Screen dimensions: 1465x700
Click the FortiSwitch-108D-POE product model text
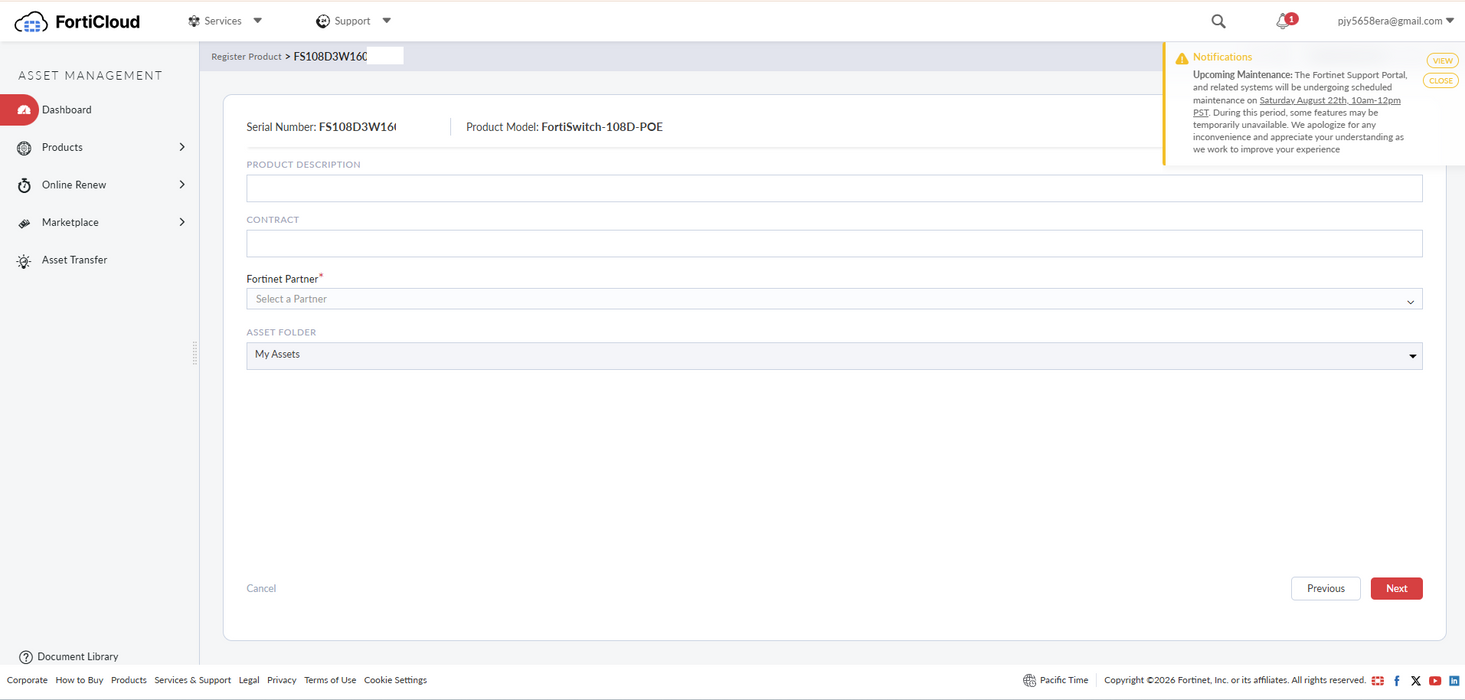[x=602, y=127]
